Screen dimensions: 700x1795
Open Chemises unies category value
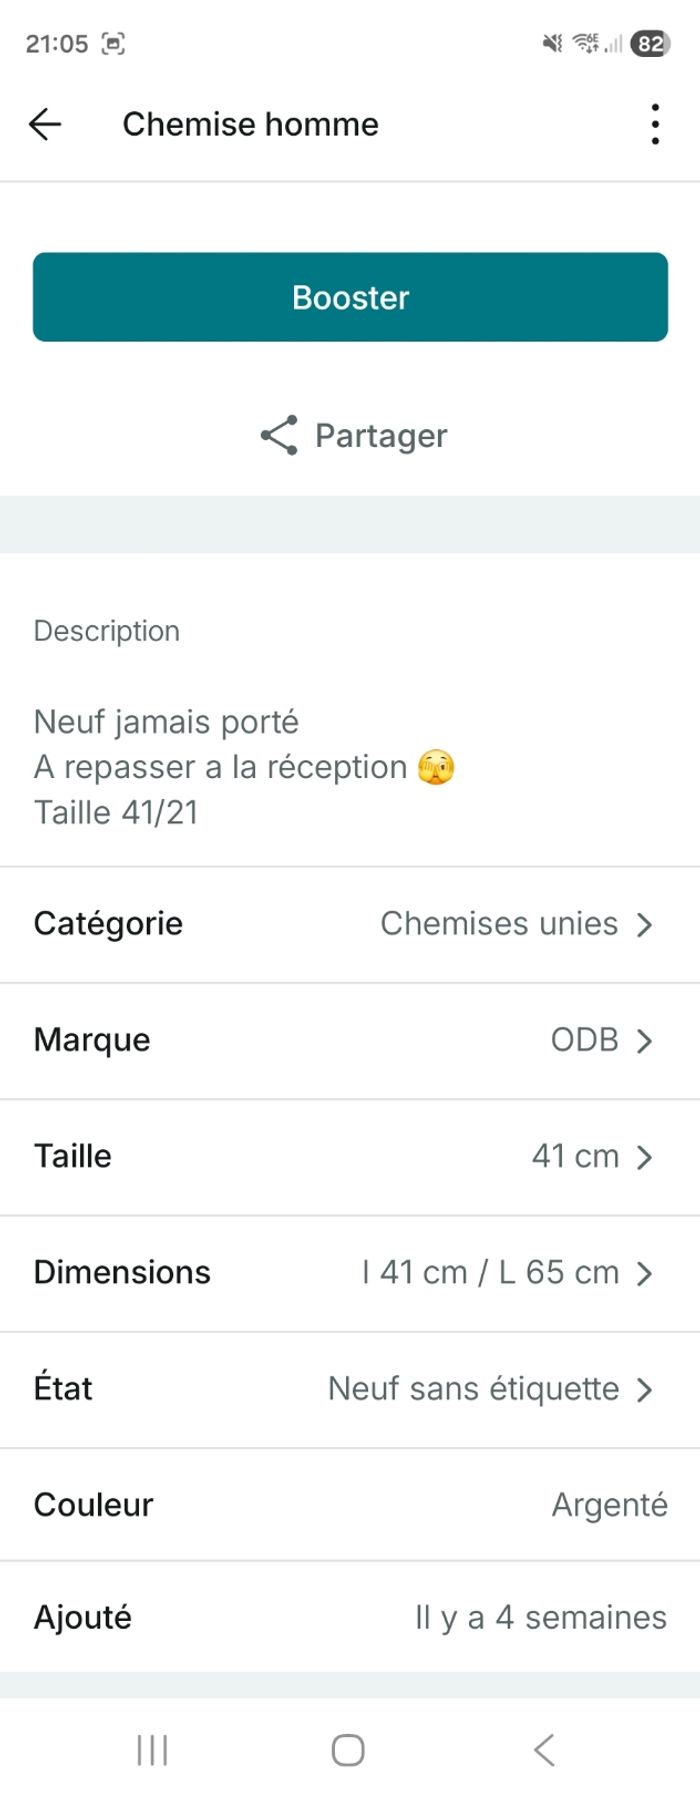point(499,924)
